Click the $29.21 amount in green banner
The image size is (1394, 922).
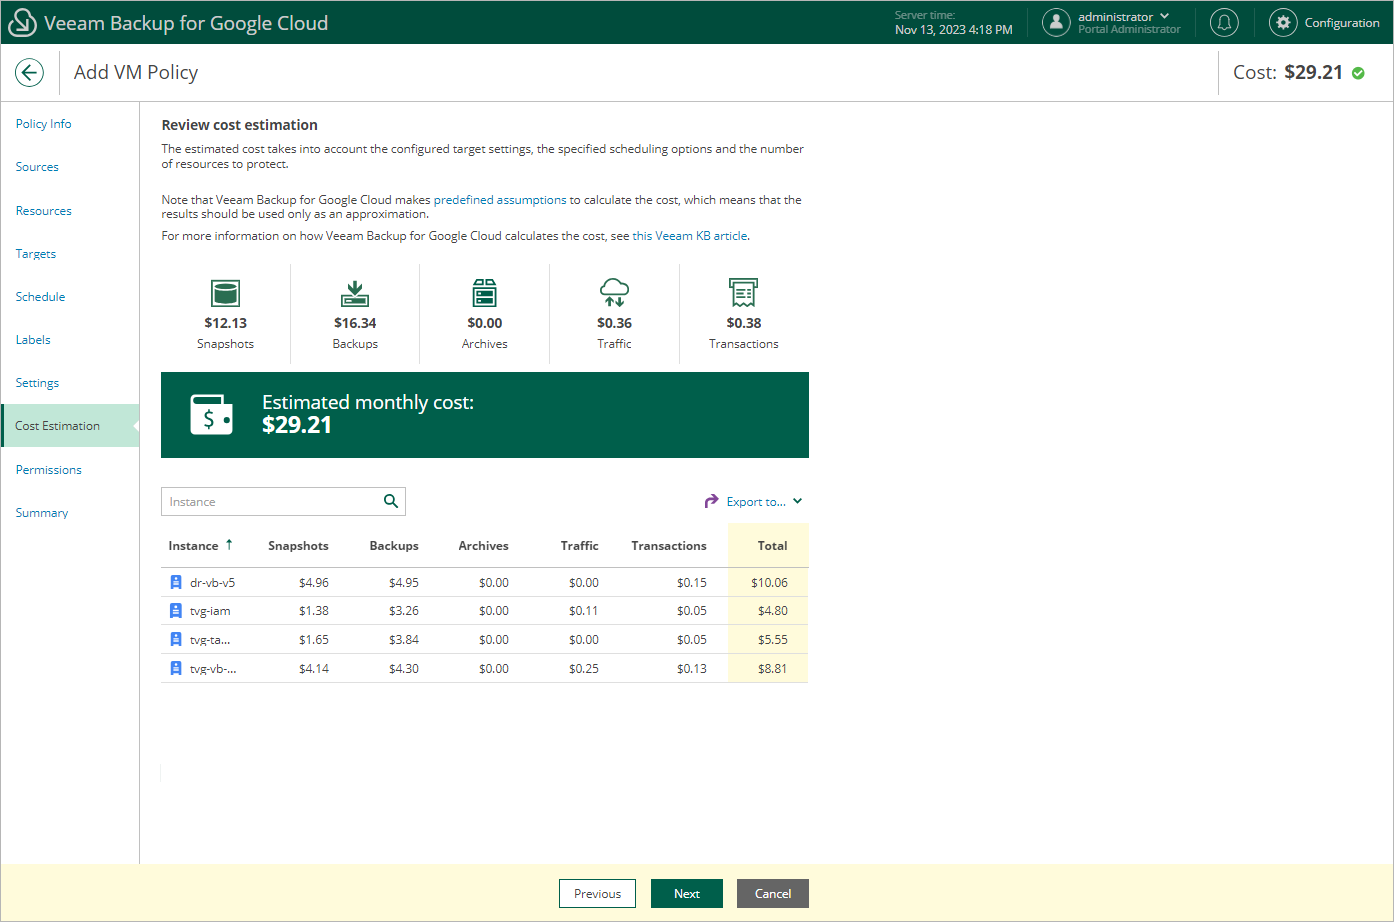tap(297, 425)
